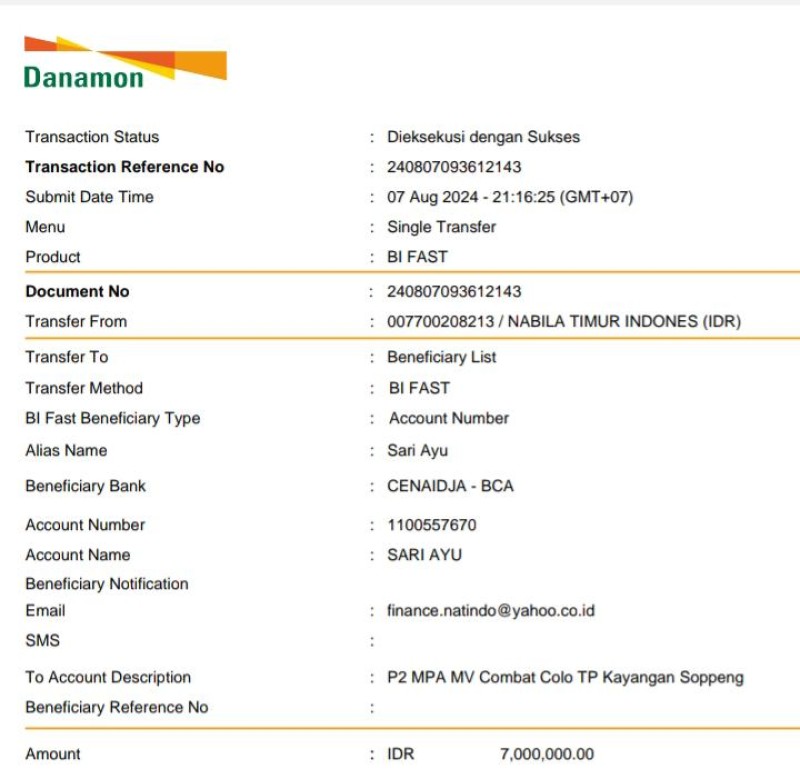Select the 'Menu' field label

(45, 227)
